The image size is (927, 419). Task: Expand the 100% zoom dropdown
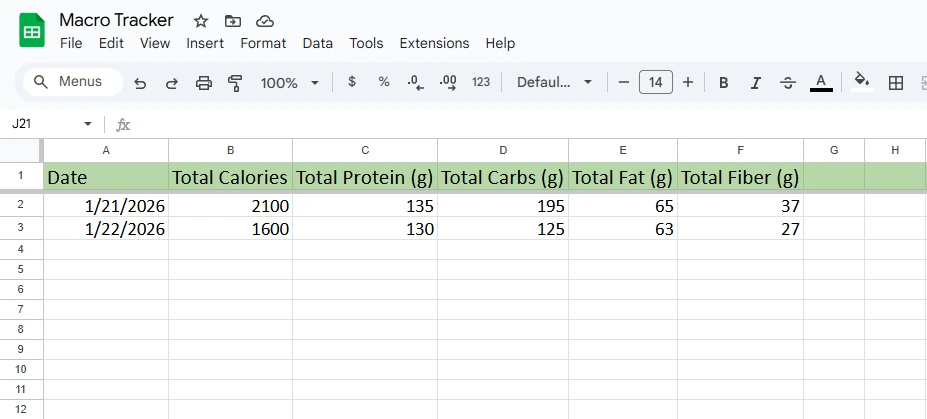[x=290, y=83]
